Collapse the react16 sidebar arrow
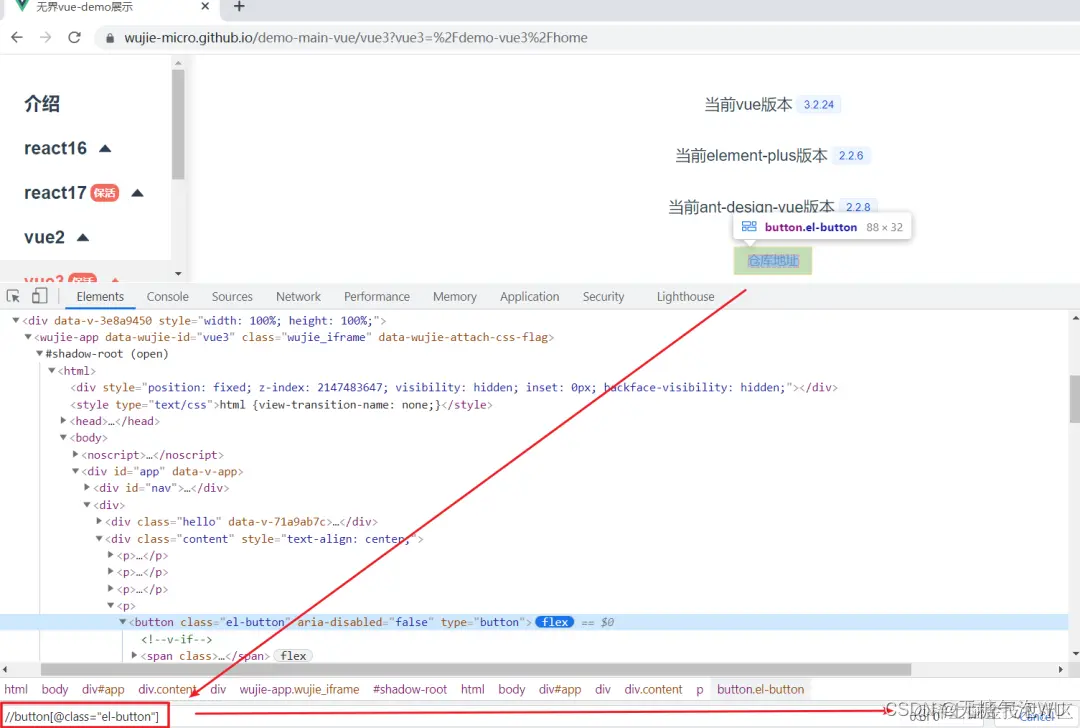 pyautogui.click(x=105, y=148)
